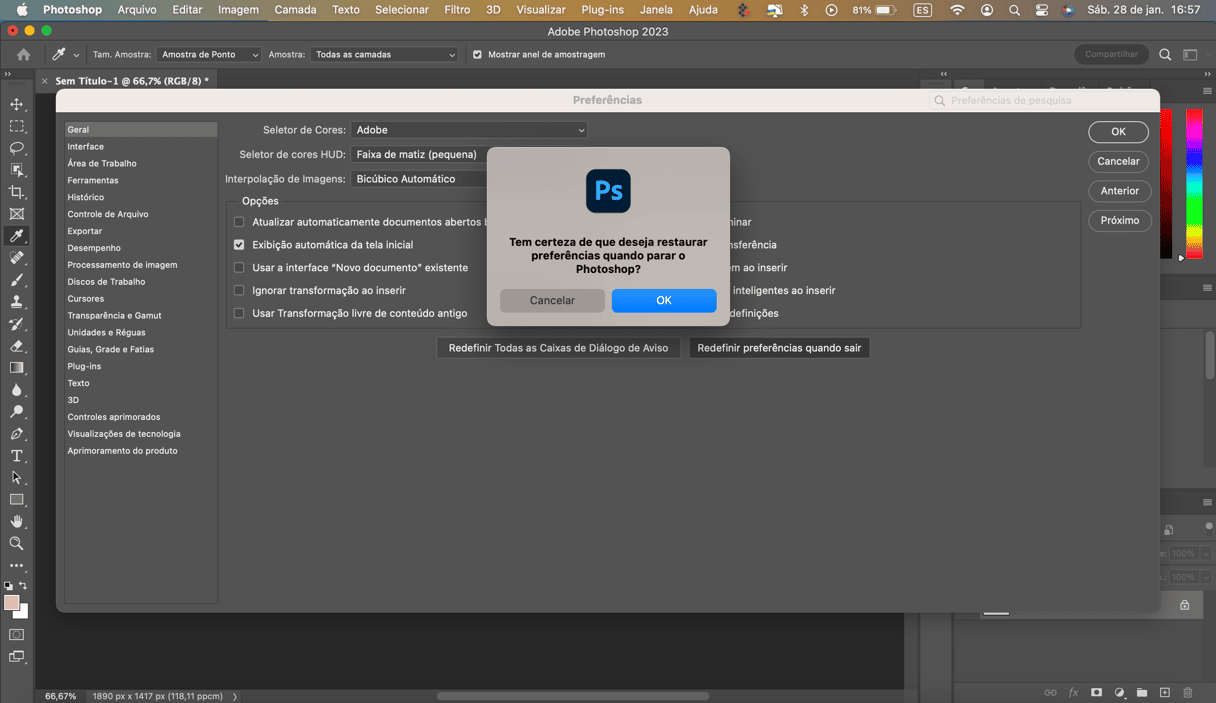Open the workspace switcher in options bar

point(1190,55)
